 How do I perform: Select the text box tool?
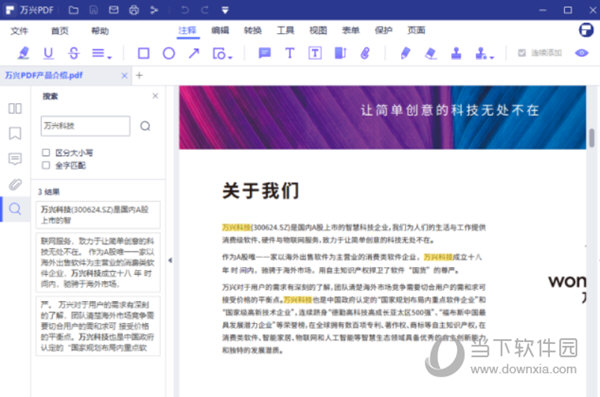(315, 53)
